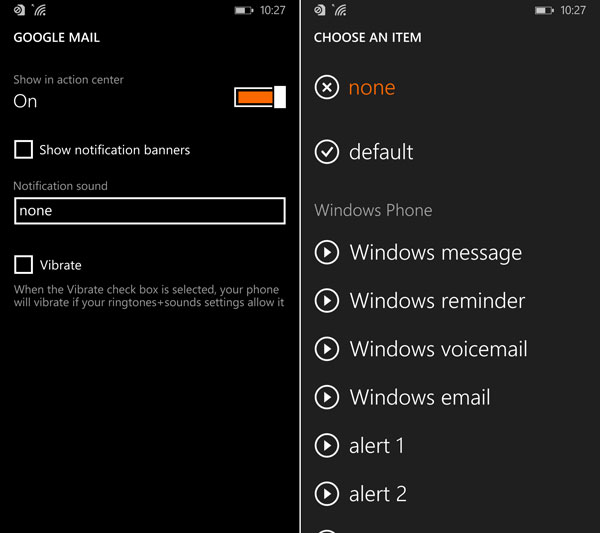Choose 'Windows voicemail' as notification sound
This screenshot has height=533, width=600.
tap(439, 349)
